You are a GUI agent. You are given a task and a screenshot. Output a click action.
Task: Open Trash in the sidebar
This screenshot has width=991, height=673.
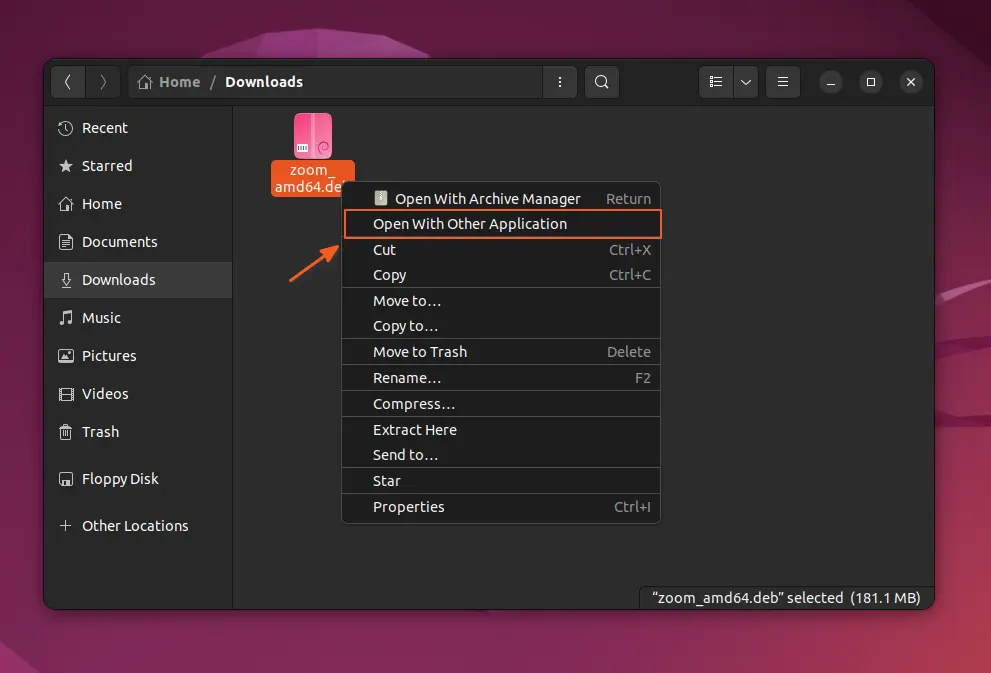point(100,432)
